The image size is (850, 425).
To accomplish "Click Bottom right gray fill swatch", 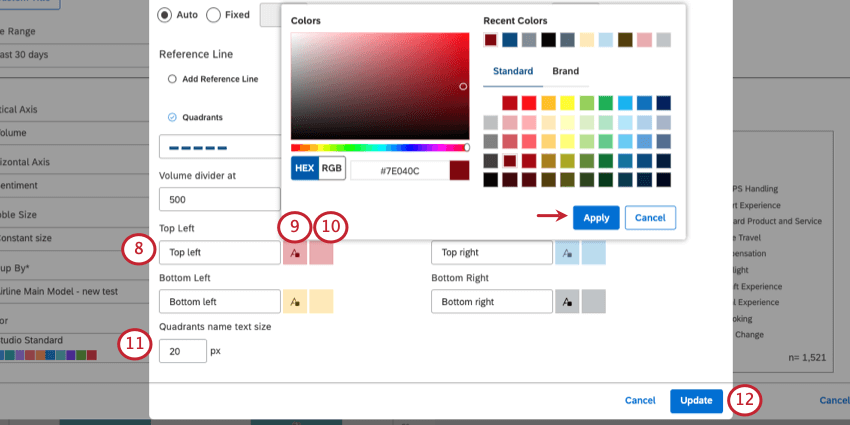I will [x=594, y=301].
